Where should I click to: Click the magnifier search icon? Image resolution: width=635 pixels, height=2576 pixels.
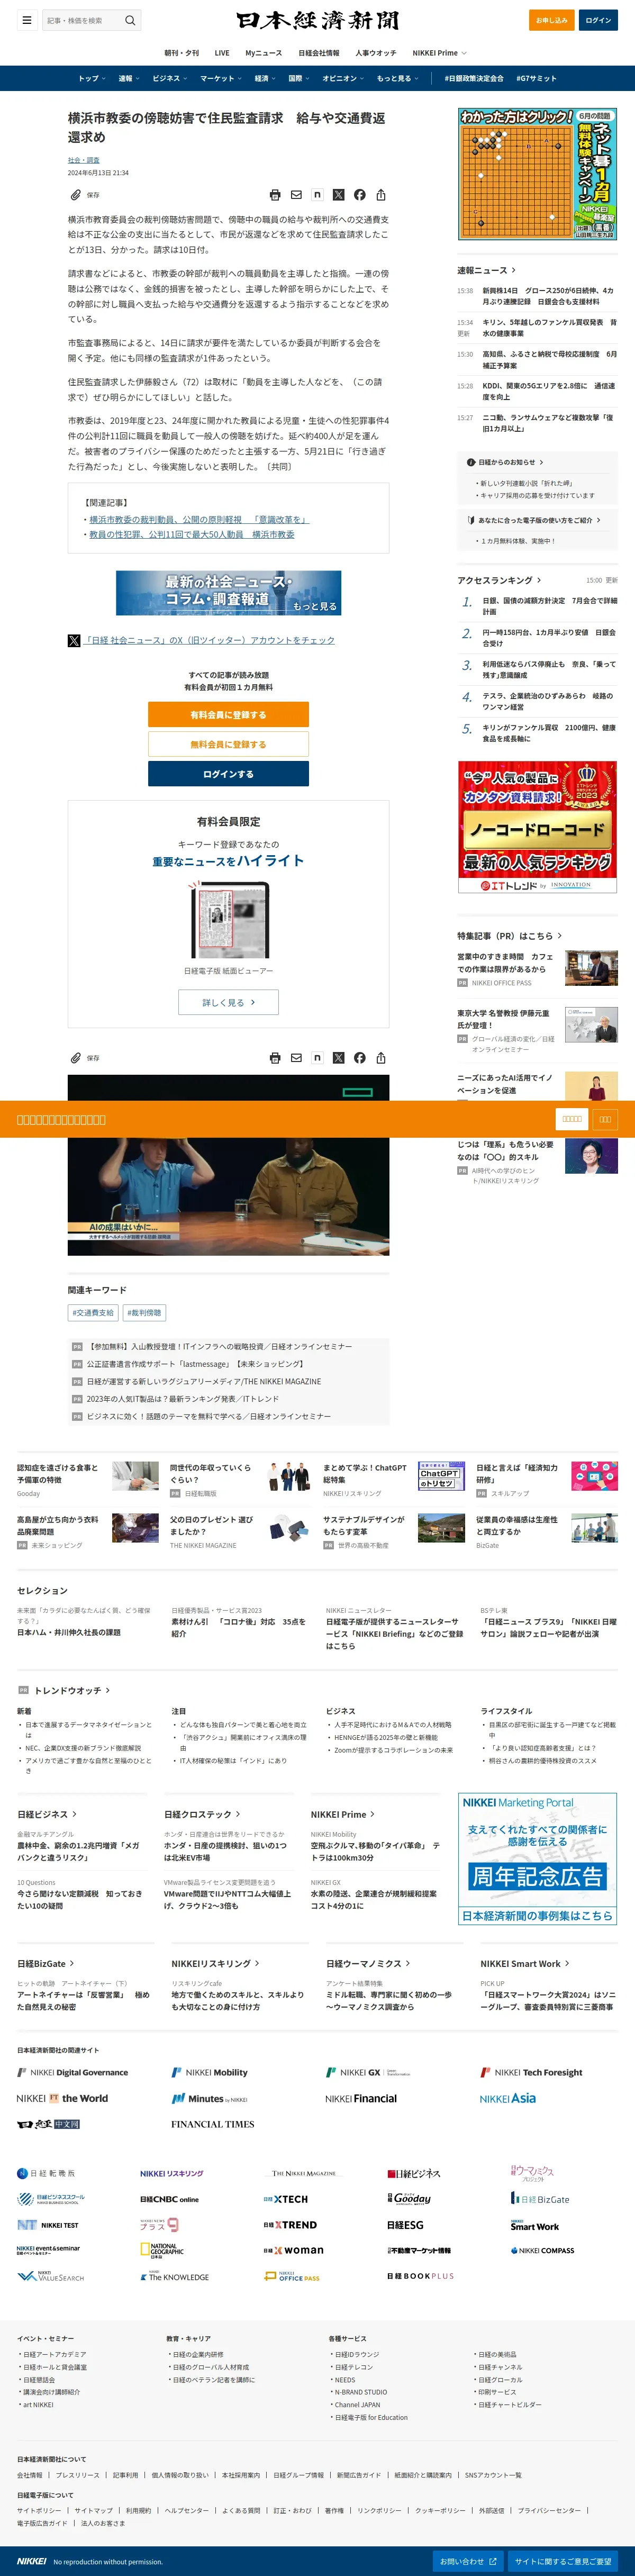pos(130,20)
